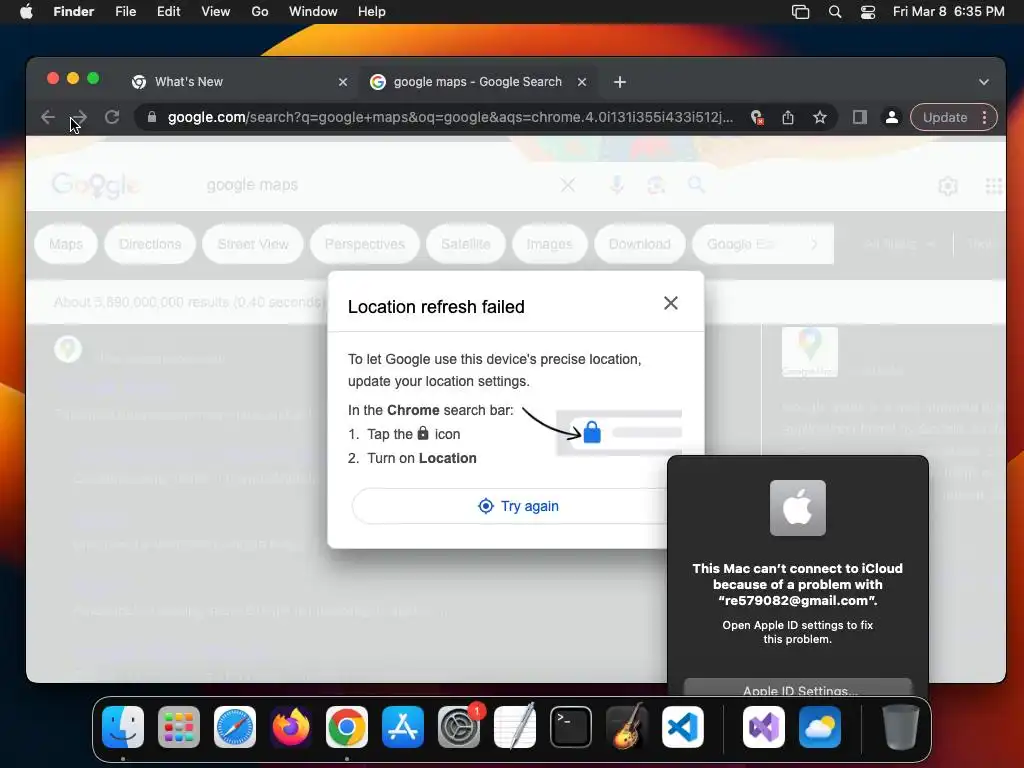Open the View menu
This screenshot has width=1024, height=768.
[216, 12]
